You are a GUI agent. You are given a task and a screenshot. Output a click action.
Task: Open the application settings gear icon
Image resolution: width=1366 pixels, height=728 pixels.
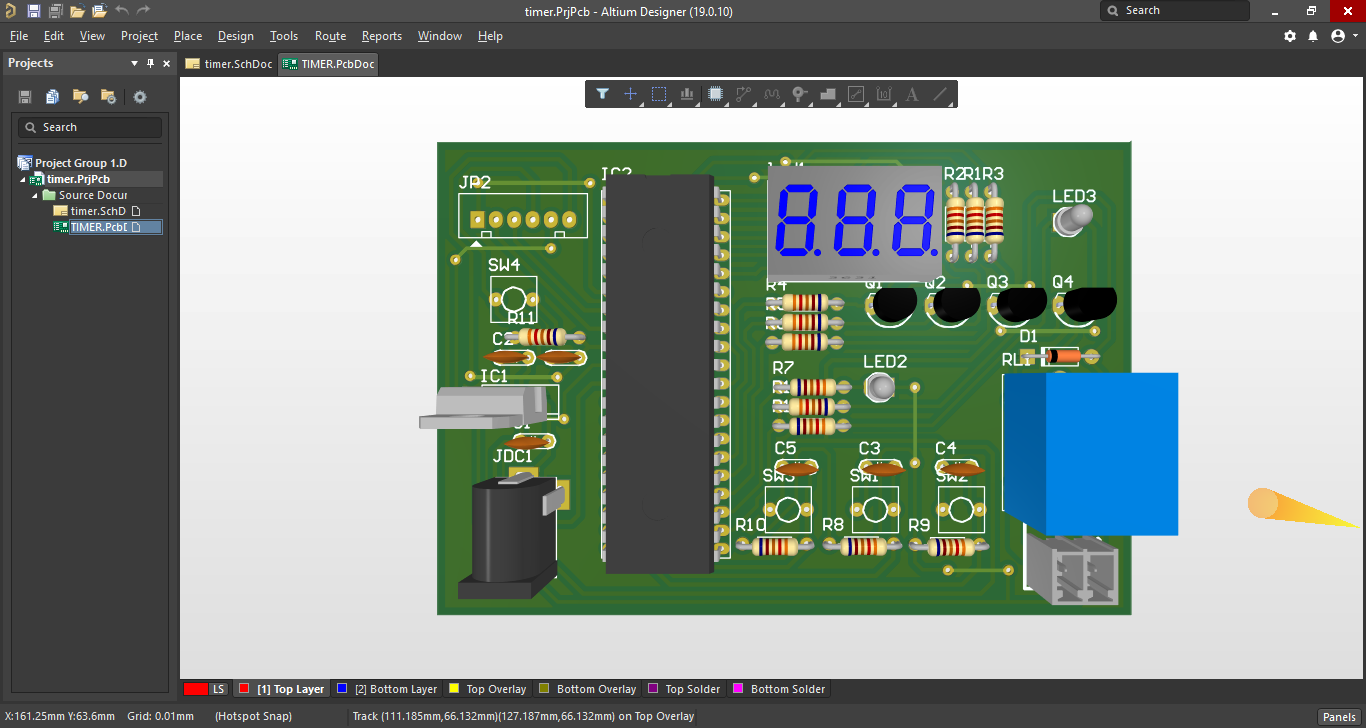[1290, 36]
